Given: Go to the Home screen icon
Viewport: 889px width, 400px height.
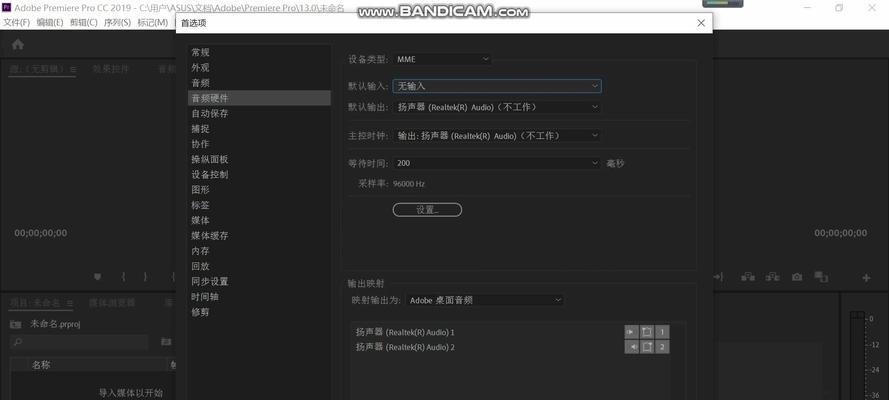Looking at the screenshot, I should [18, 44].
